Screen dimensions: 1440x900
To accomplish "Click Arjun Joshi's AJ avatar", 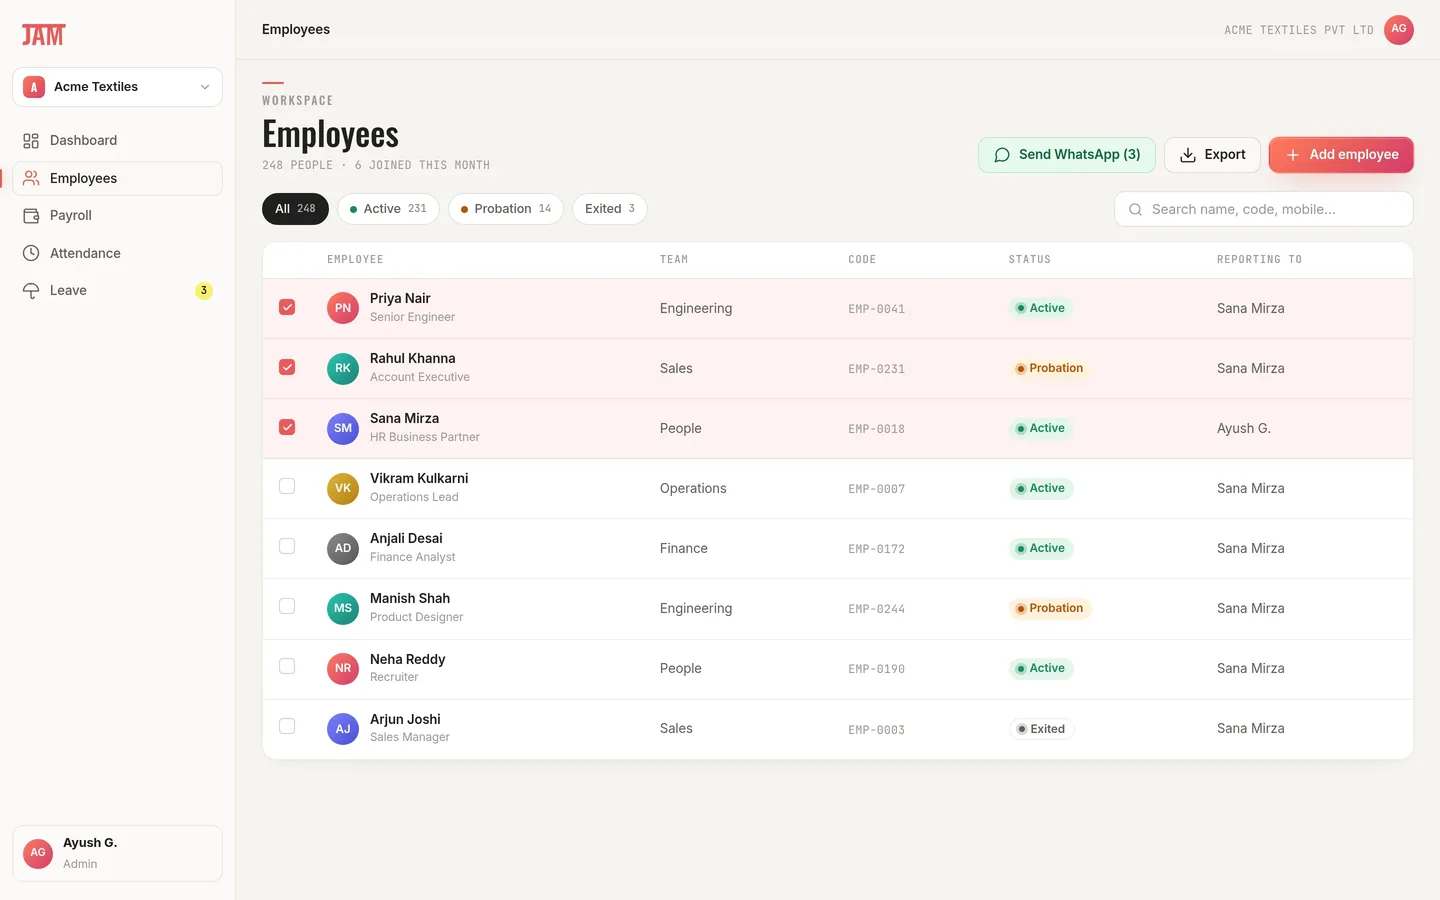I will tap(343, 728).
